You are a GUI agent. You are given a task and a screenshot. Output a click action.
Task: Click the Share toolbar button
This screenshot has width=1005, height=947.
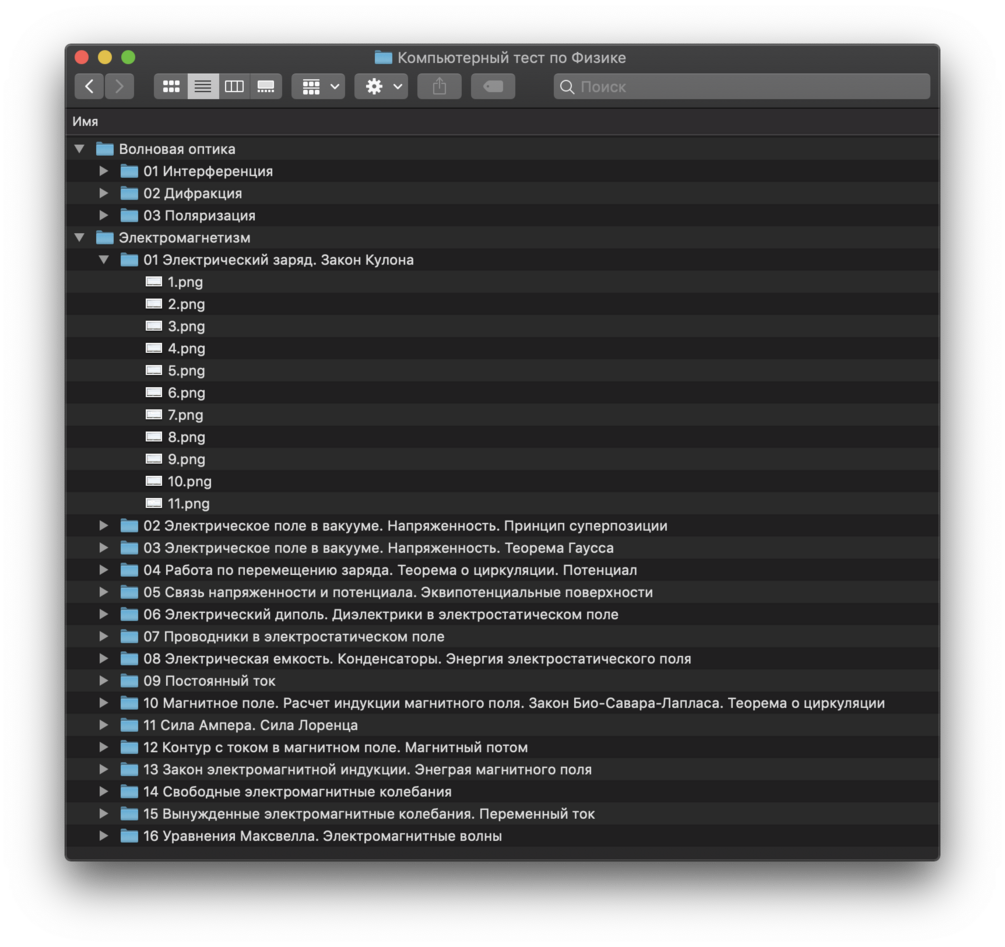439,86
